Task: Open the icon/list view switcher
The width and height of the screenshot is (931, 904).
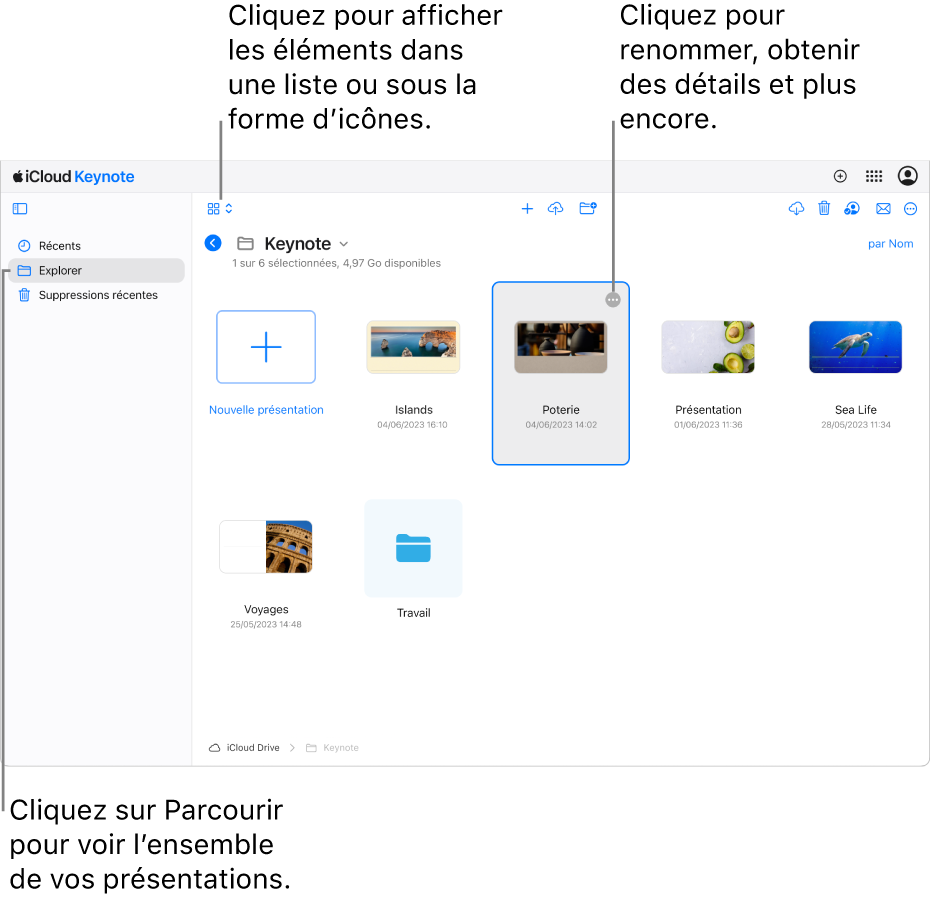Action: [220, 209]
